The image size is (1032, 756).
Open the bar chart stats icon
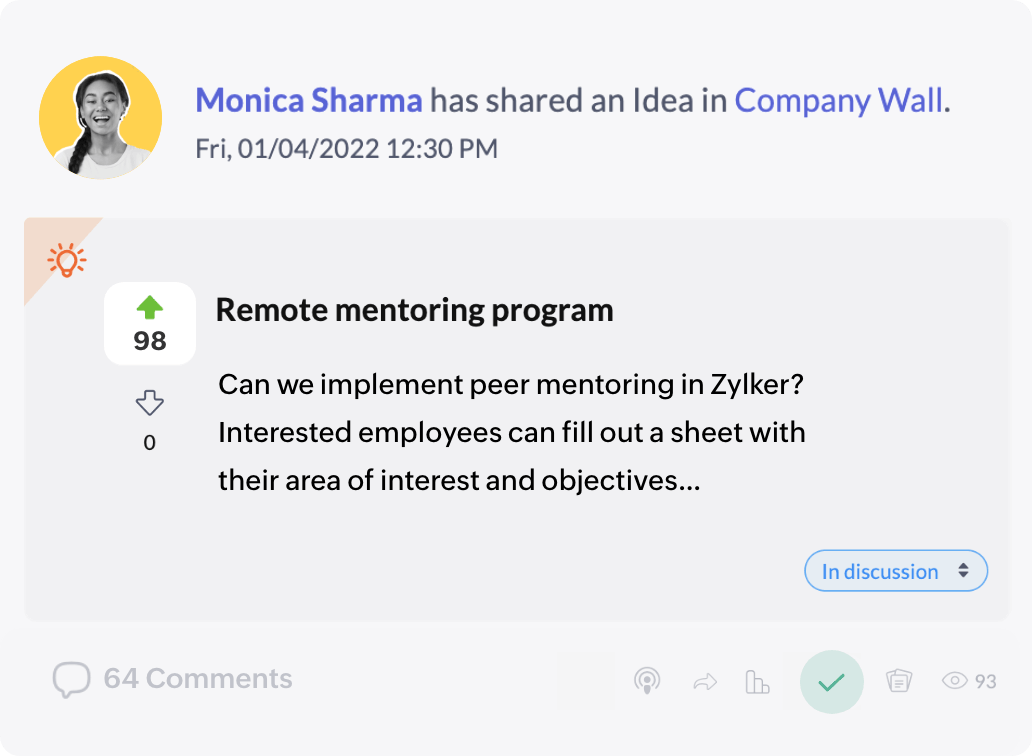[757, 682]
